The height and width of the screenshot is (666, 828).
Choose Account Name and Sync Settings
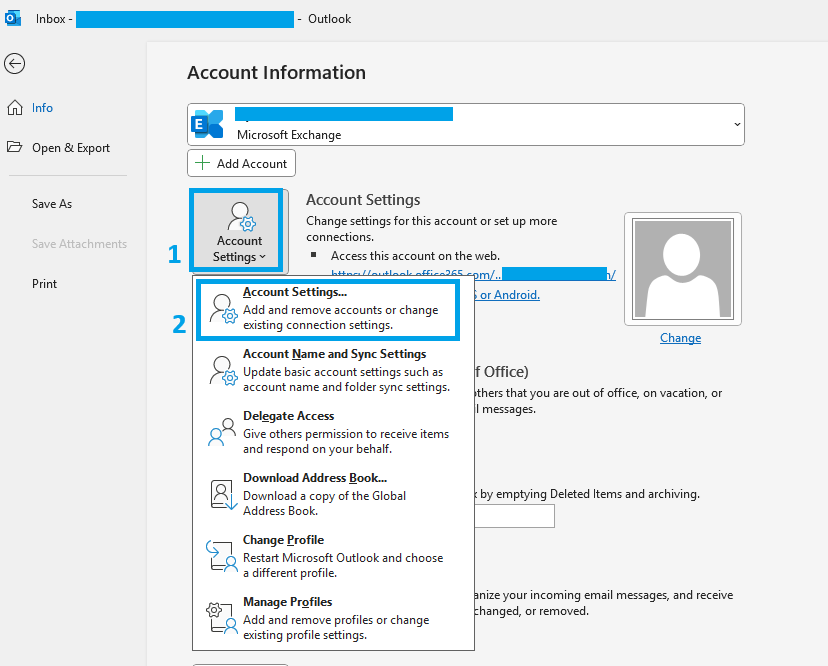click(333, 370)
